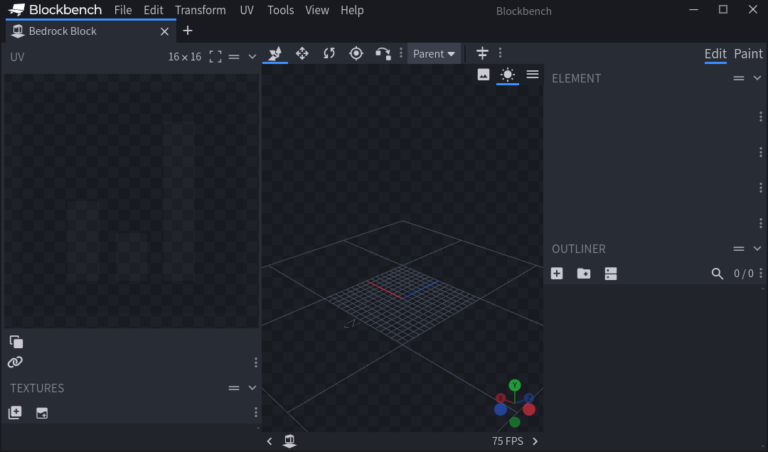Open toolbar options dots after Center Pivot
This screenshot has width=768, height=452.
pyautogui.click(x=500, y=53)
